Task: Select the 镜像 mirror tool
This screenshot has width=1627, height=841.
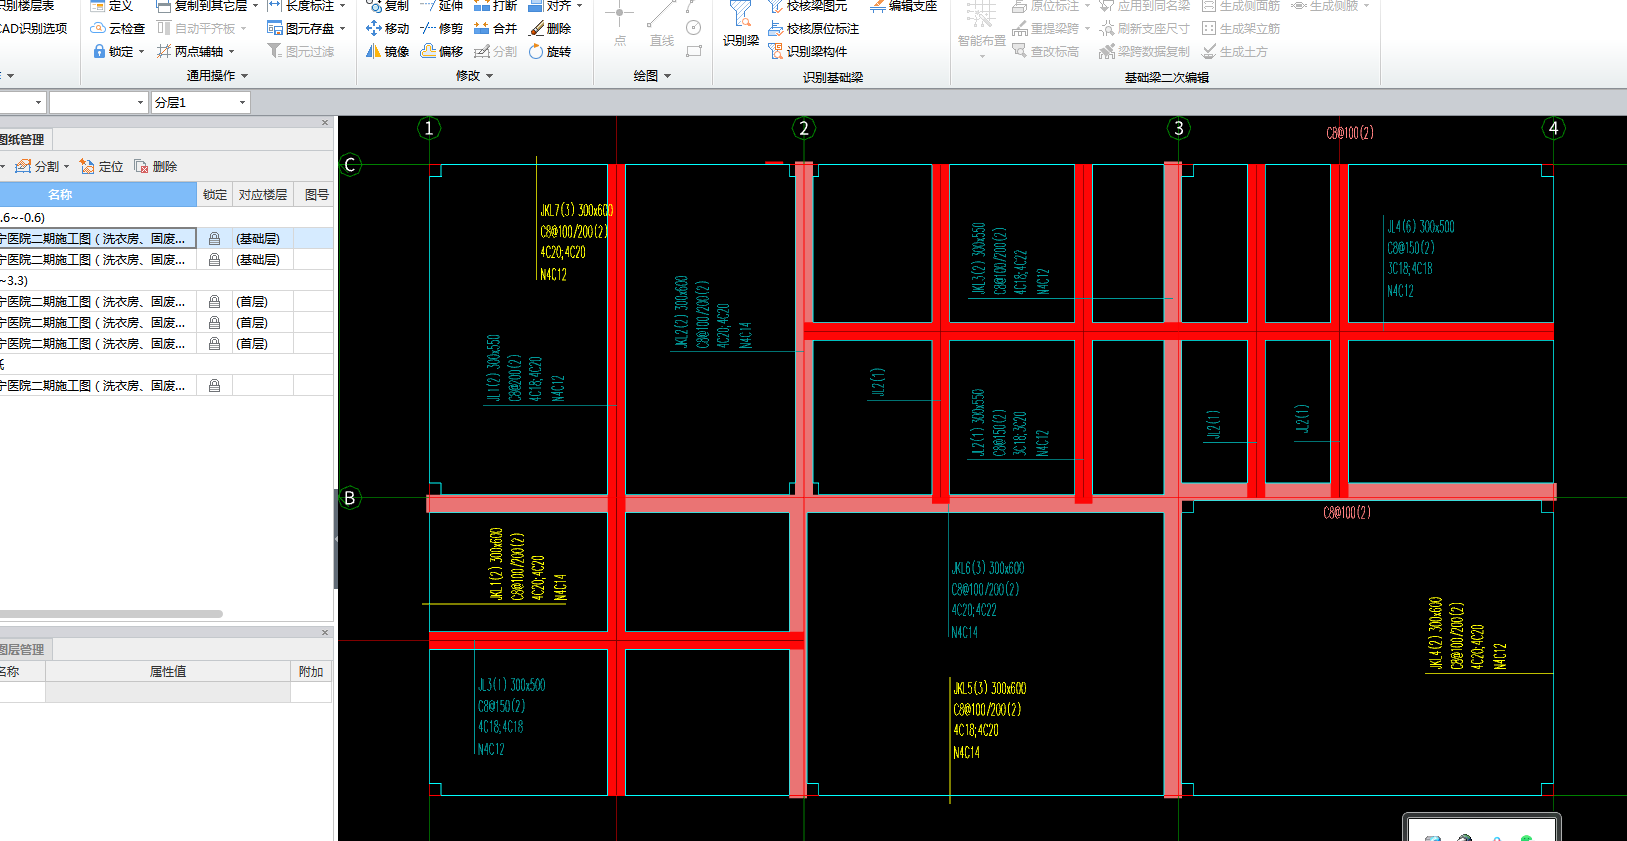Action: tap(388, 51)
